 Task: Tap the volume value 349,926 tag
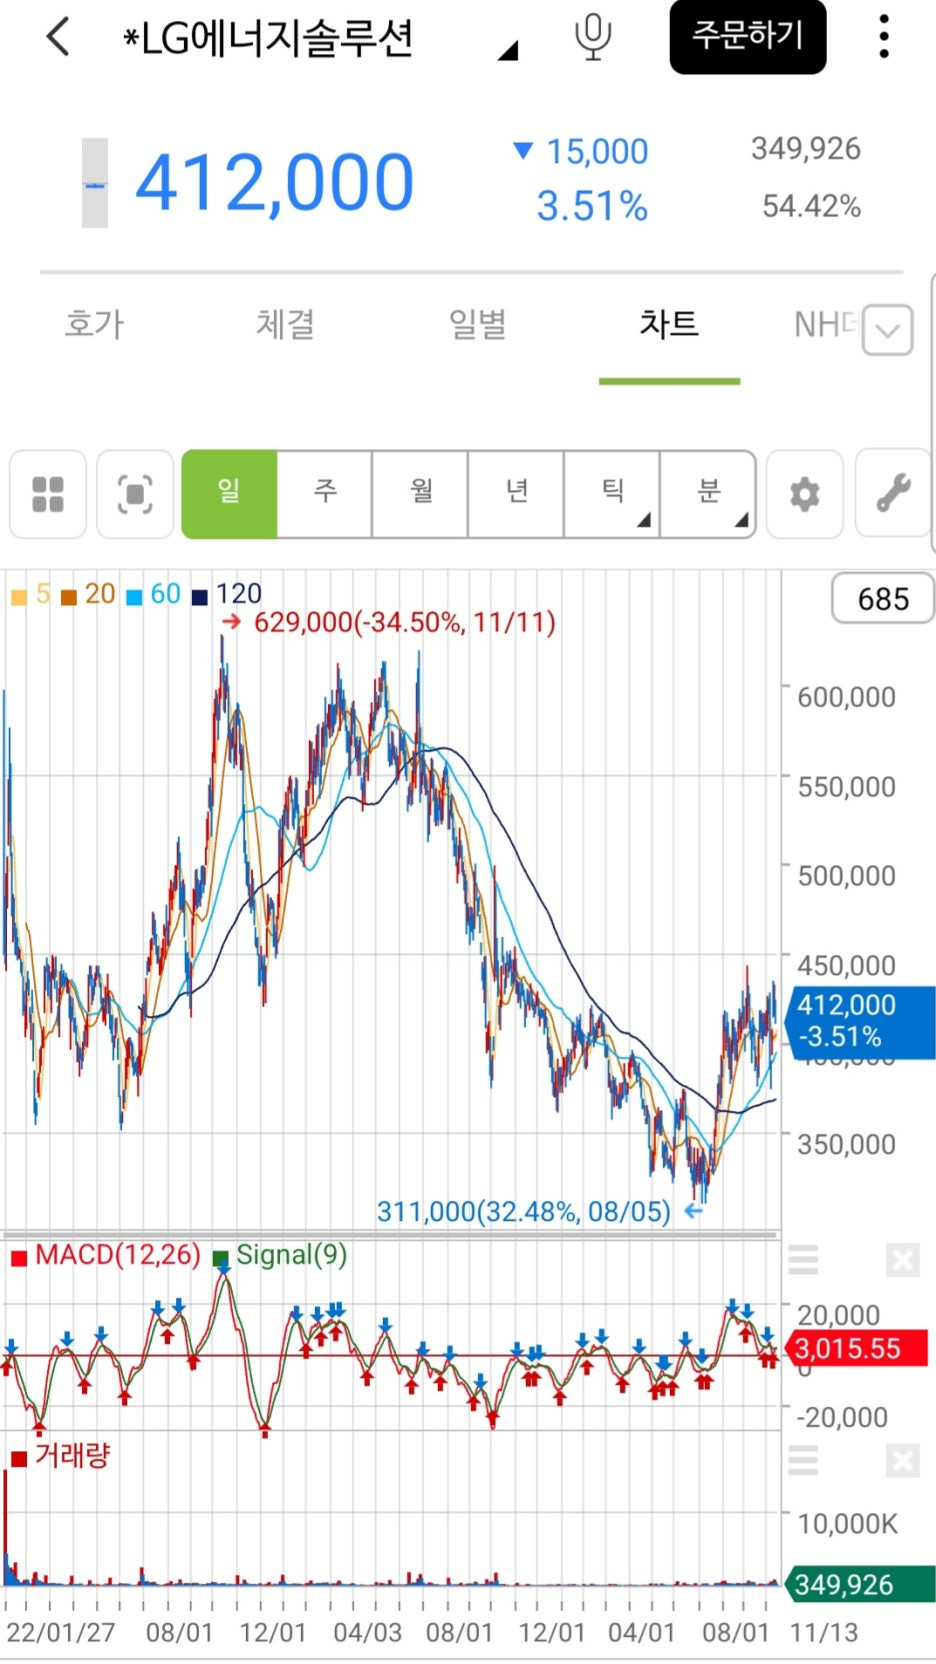861,1584
